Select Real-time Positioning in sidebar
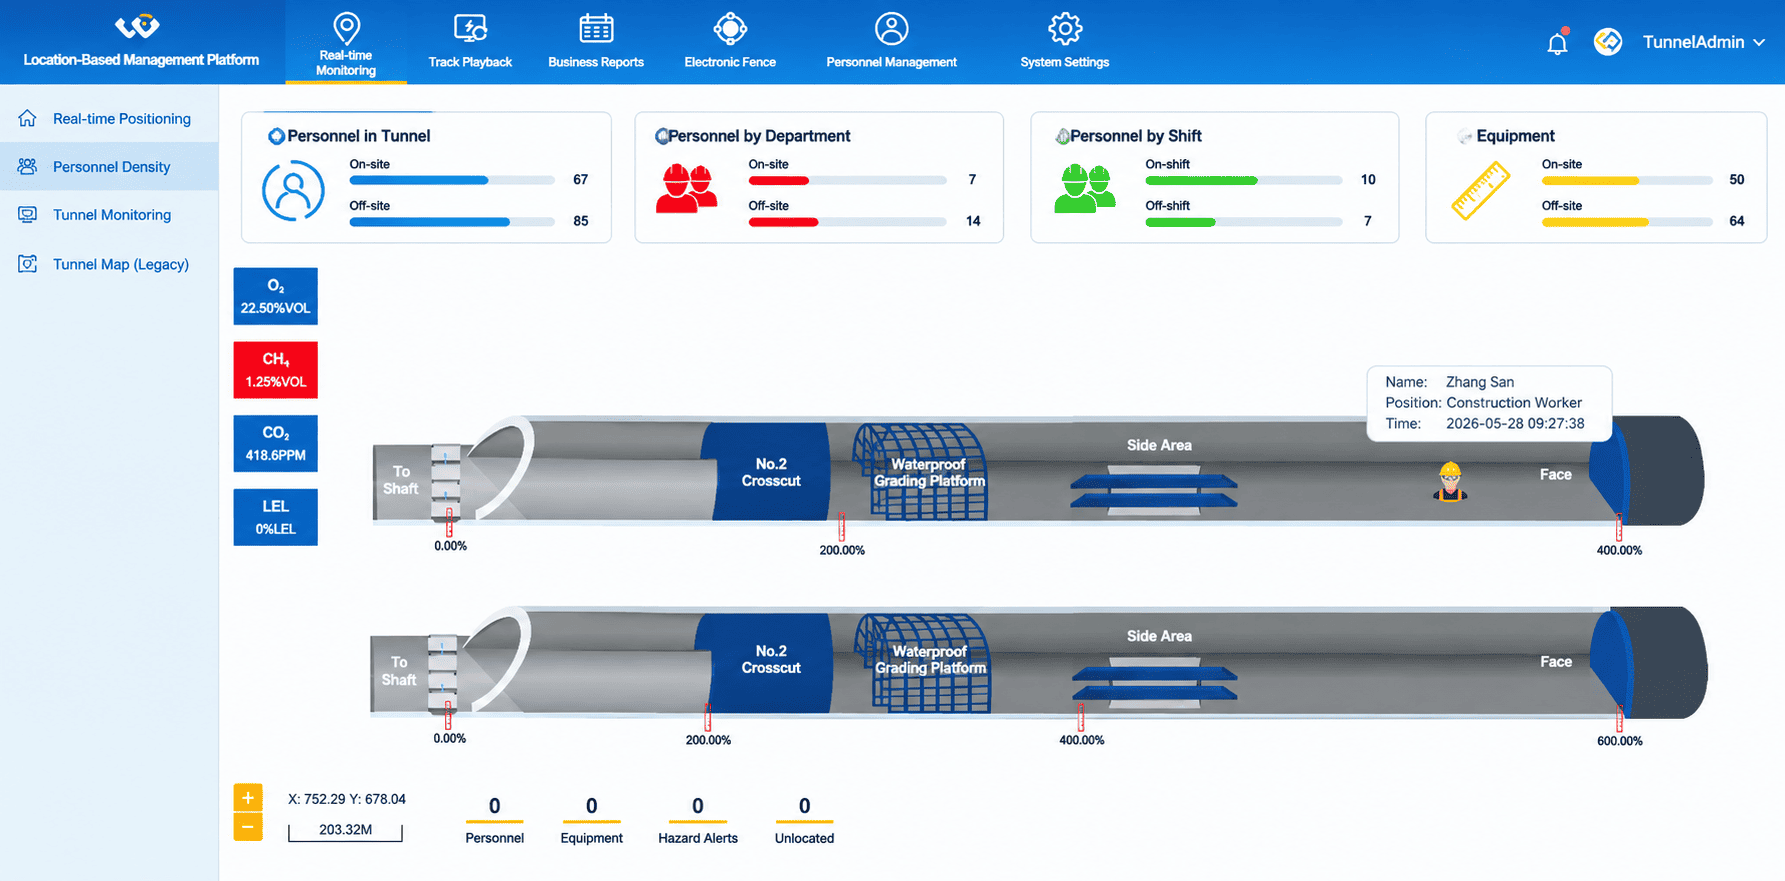 (x=109, y=118)
